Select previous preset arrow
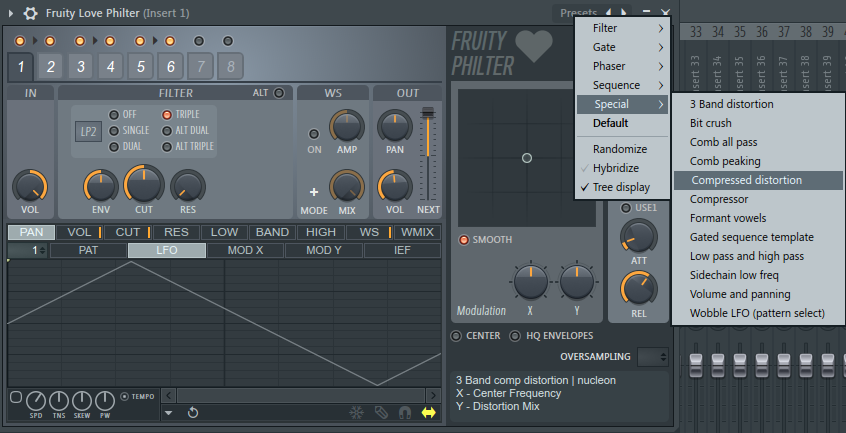The width and height of the screenshot is (846, 433). tap(609, 12)
